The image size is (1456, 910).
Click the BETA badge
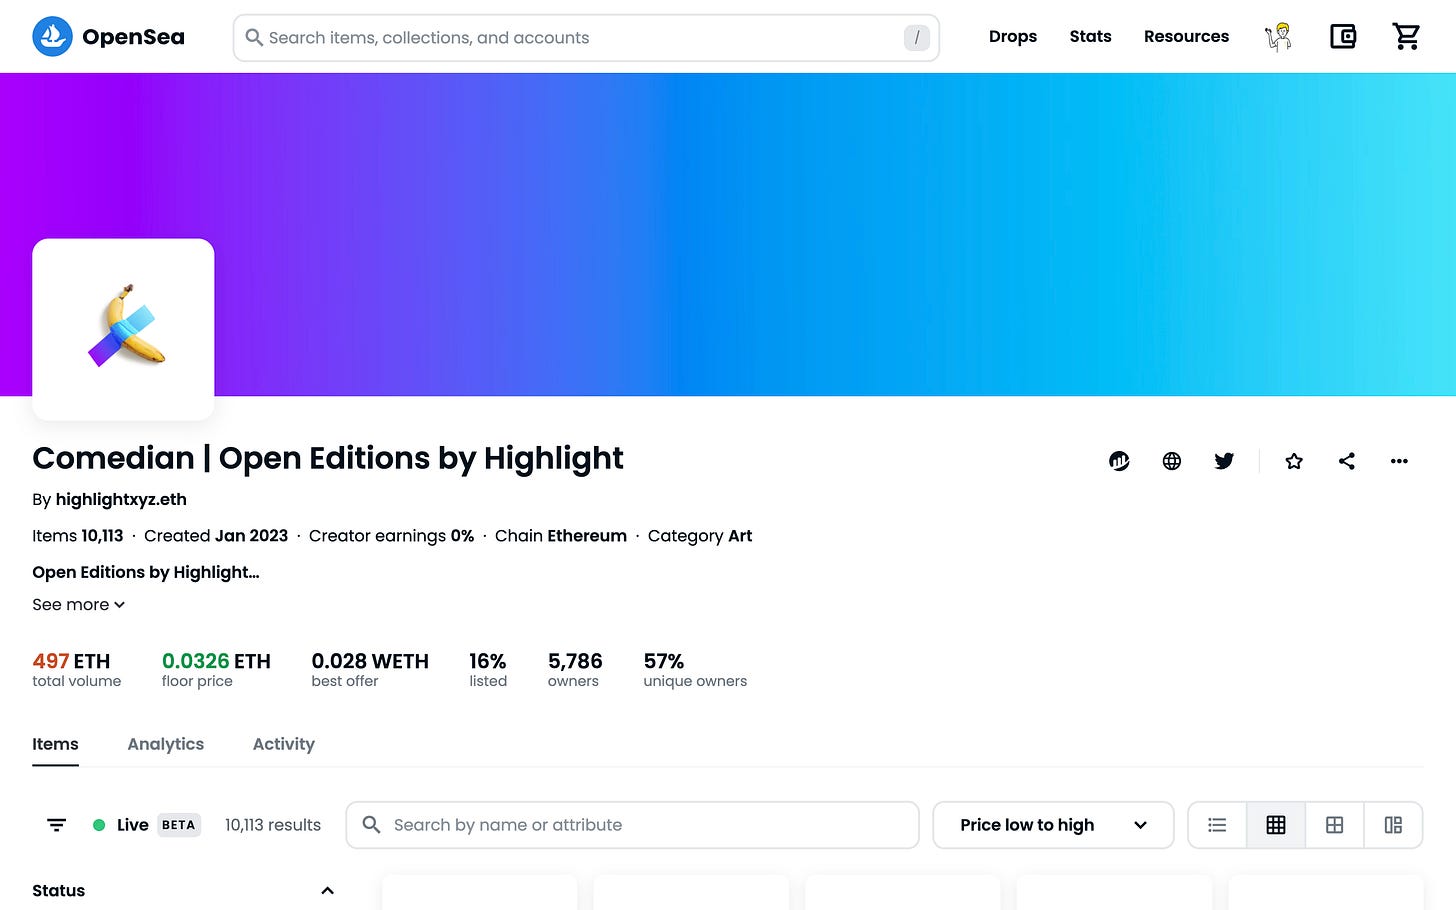pos(179,825)
